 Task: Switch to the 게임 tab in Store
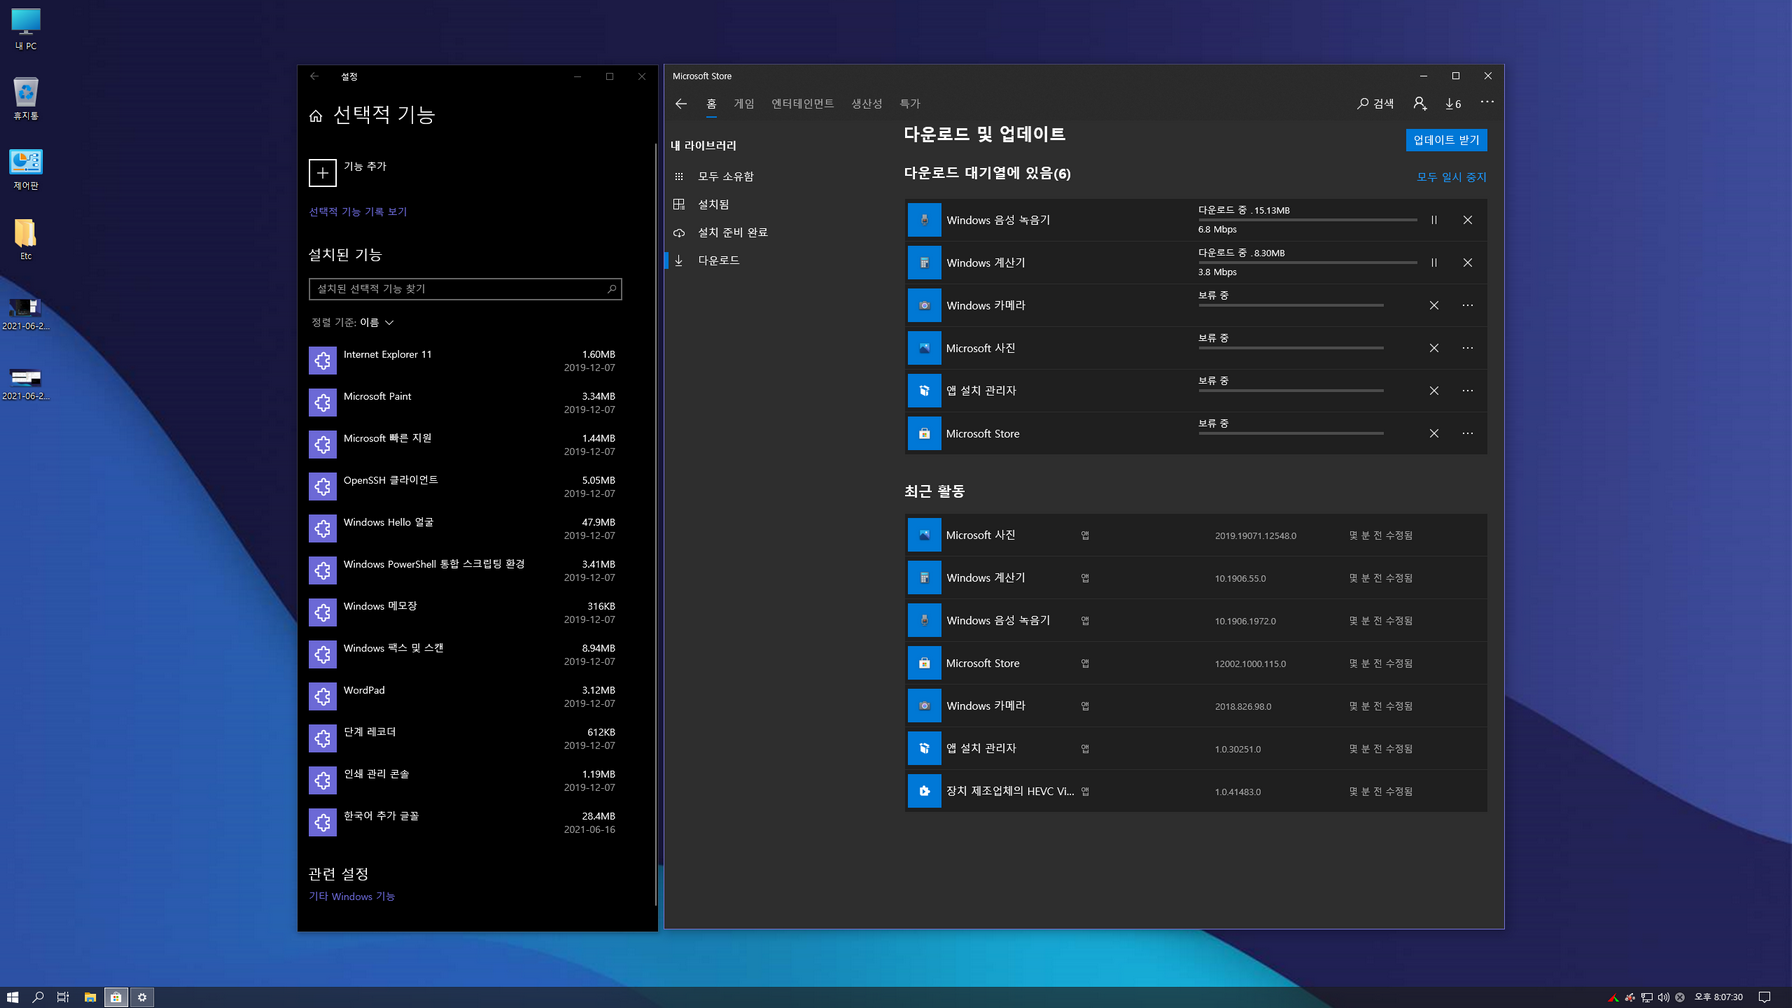[x=744, y=104]
